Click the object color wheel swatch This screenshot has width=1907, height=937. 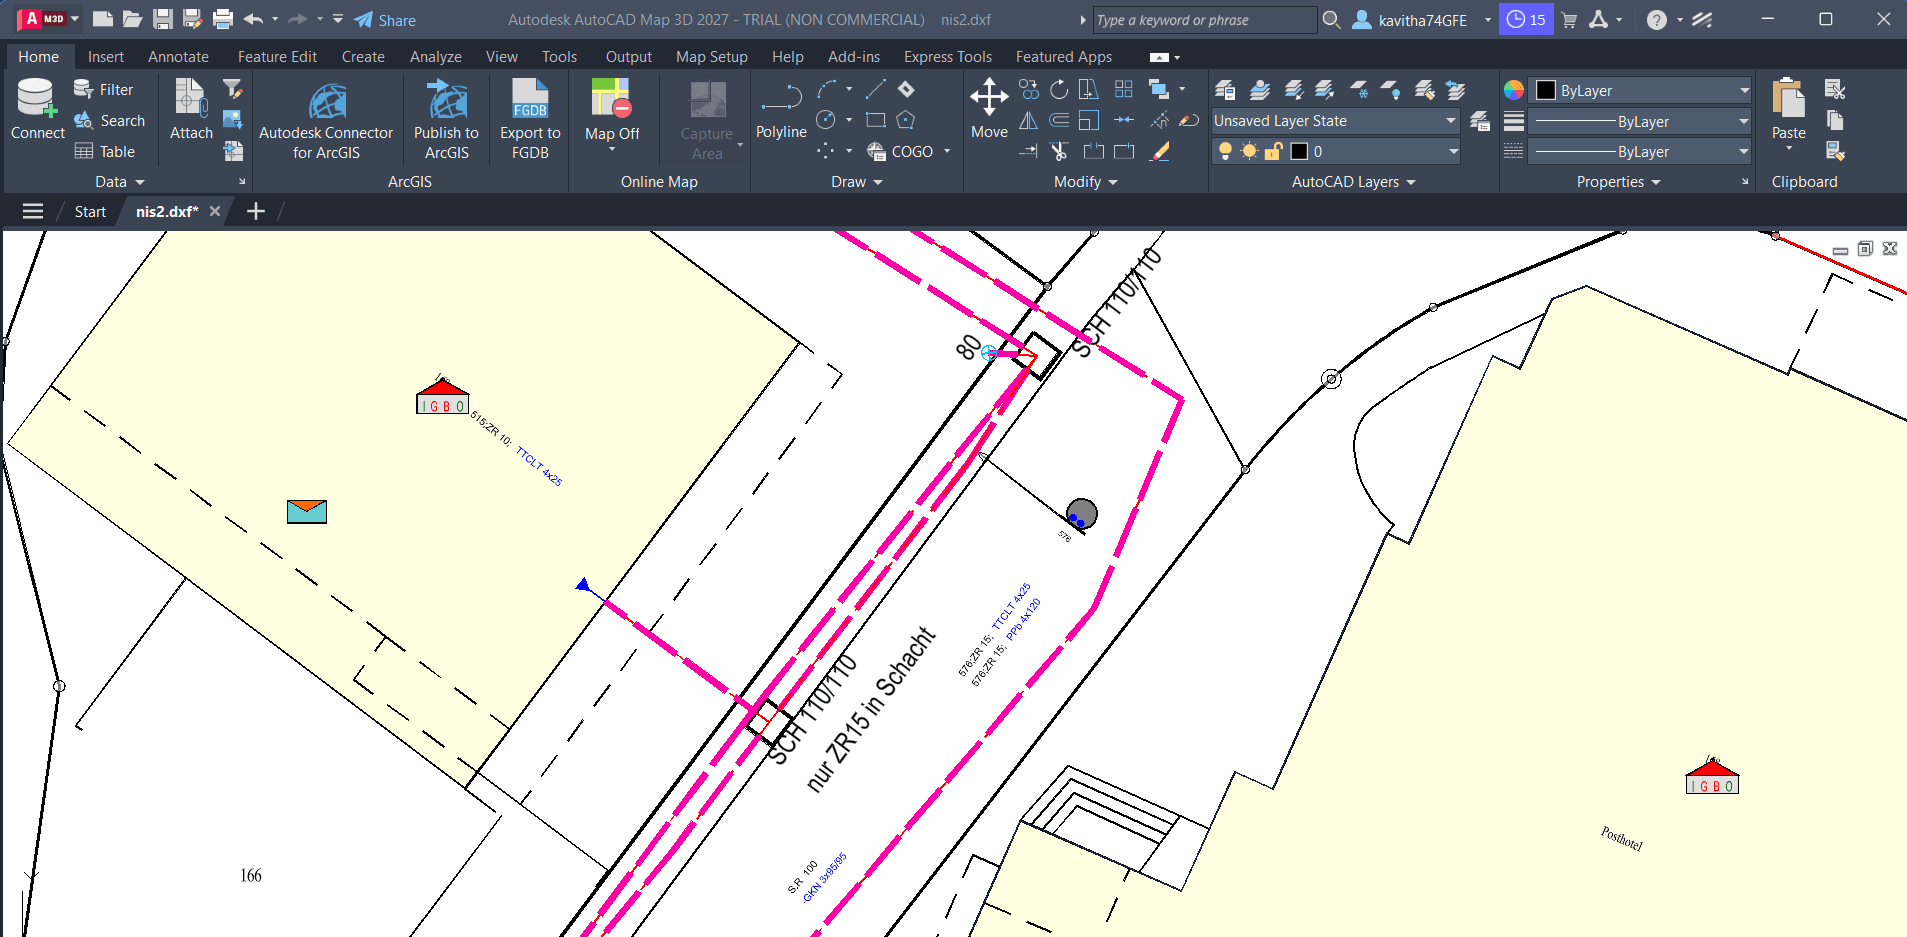1514,90
